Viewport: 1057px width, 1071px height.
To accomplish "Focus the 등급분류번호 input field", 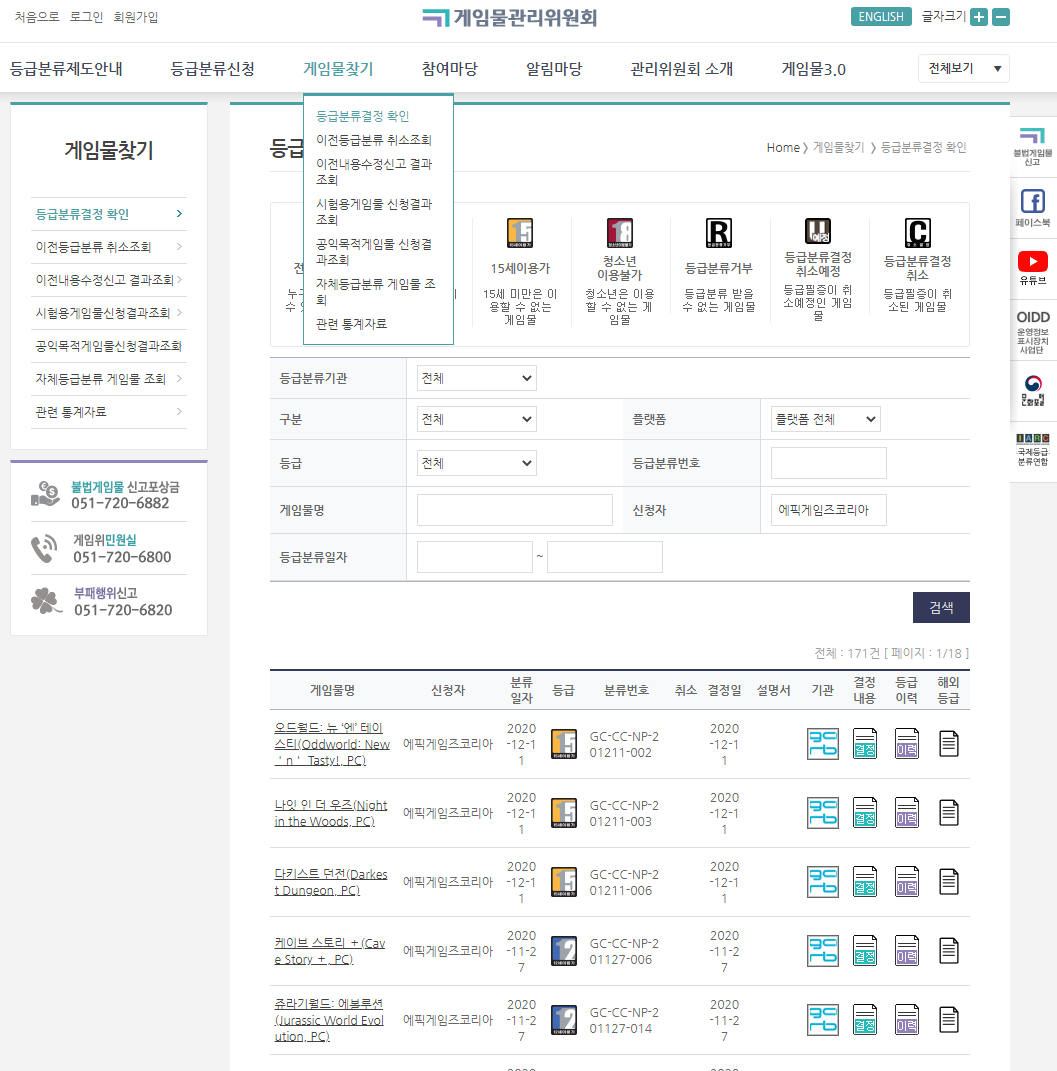I will (828, 463).
